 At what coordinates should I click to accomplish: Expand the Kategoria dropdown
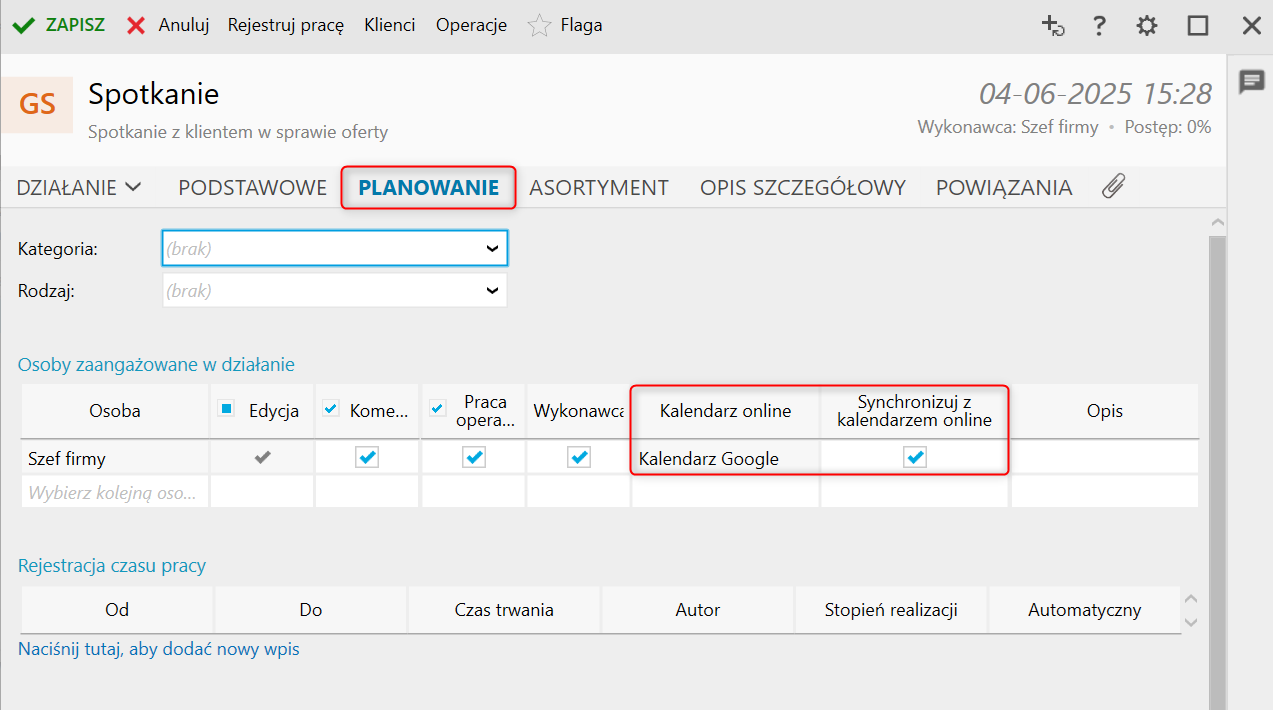492,249
